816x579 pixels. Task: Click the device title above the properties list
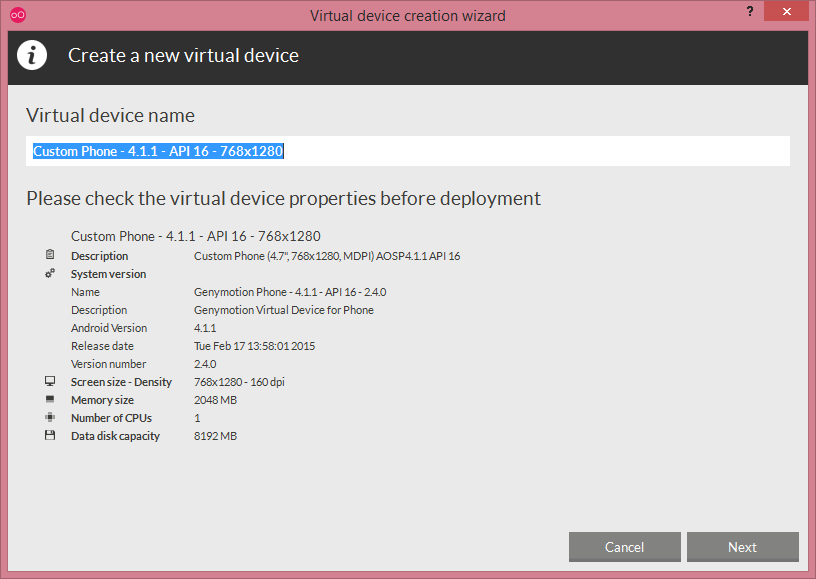[x=196, y=236]
